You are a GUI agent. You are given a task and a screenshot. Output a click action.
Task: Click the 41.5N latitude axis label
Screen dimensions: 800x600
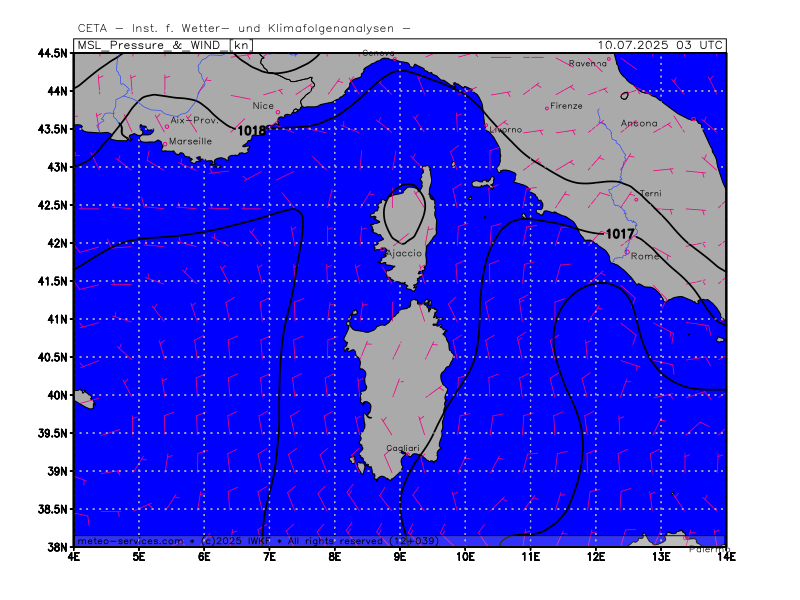pyautogui.click(x=53, y=281)
